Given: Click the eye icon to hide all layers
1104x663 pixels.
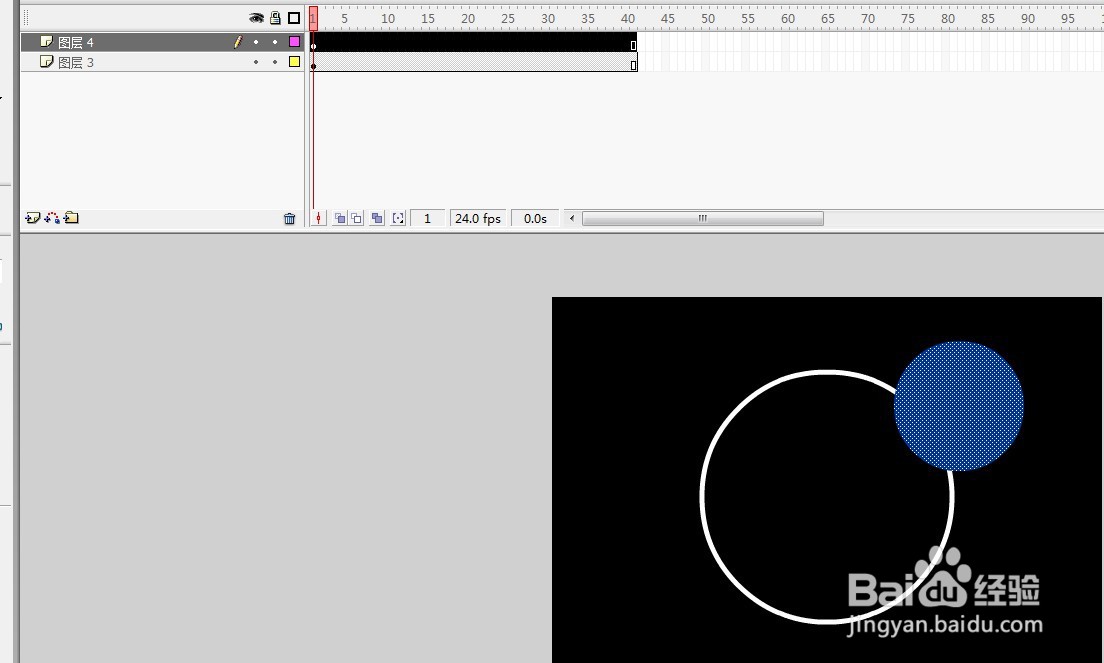Looking at the screenshot, I should coord(256,18).
